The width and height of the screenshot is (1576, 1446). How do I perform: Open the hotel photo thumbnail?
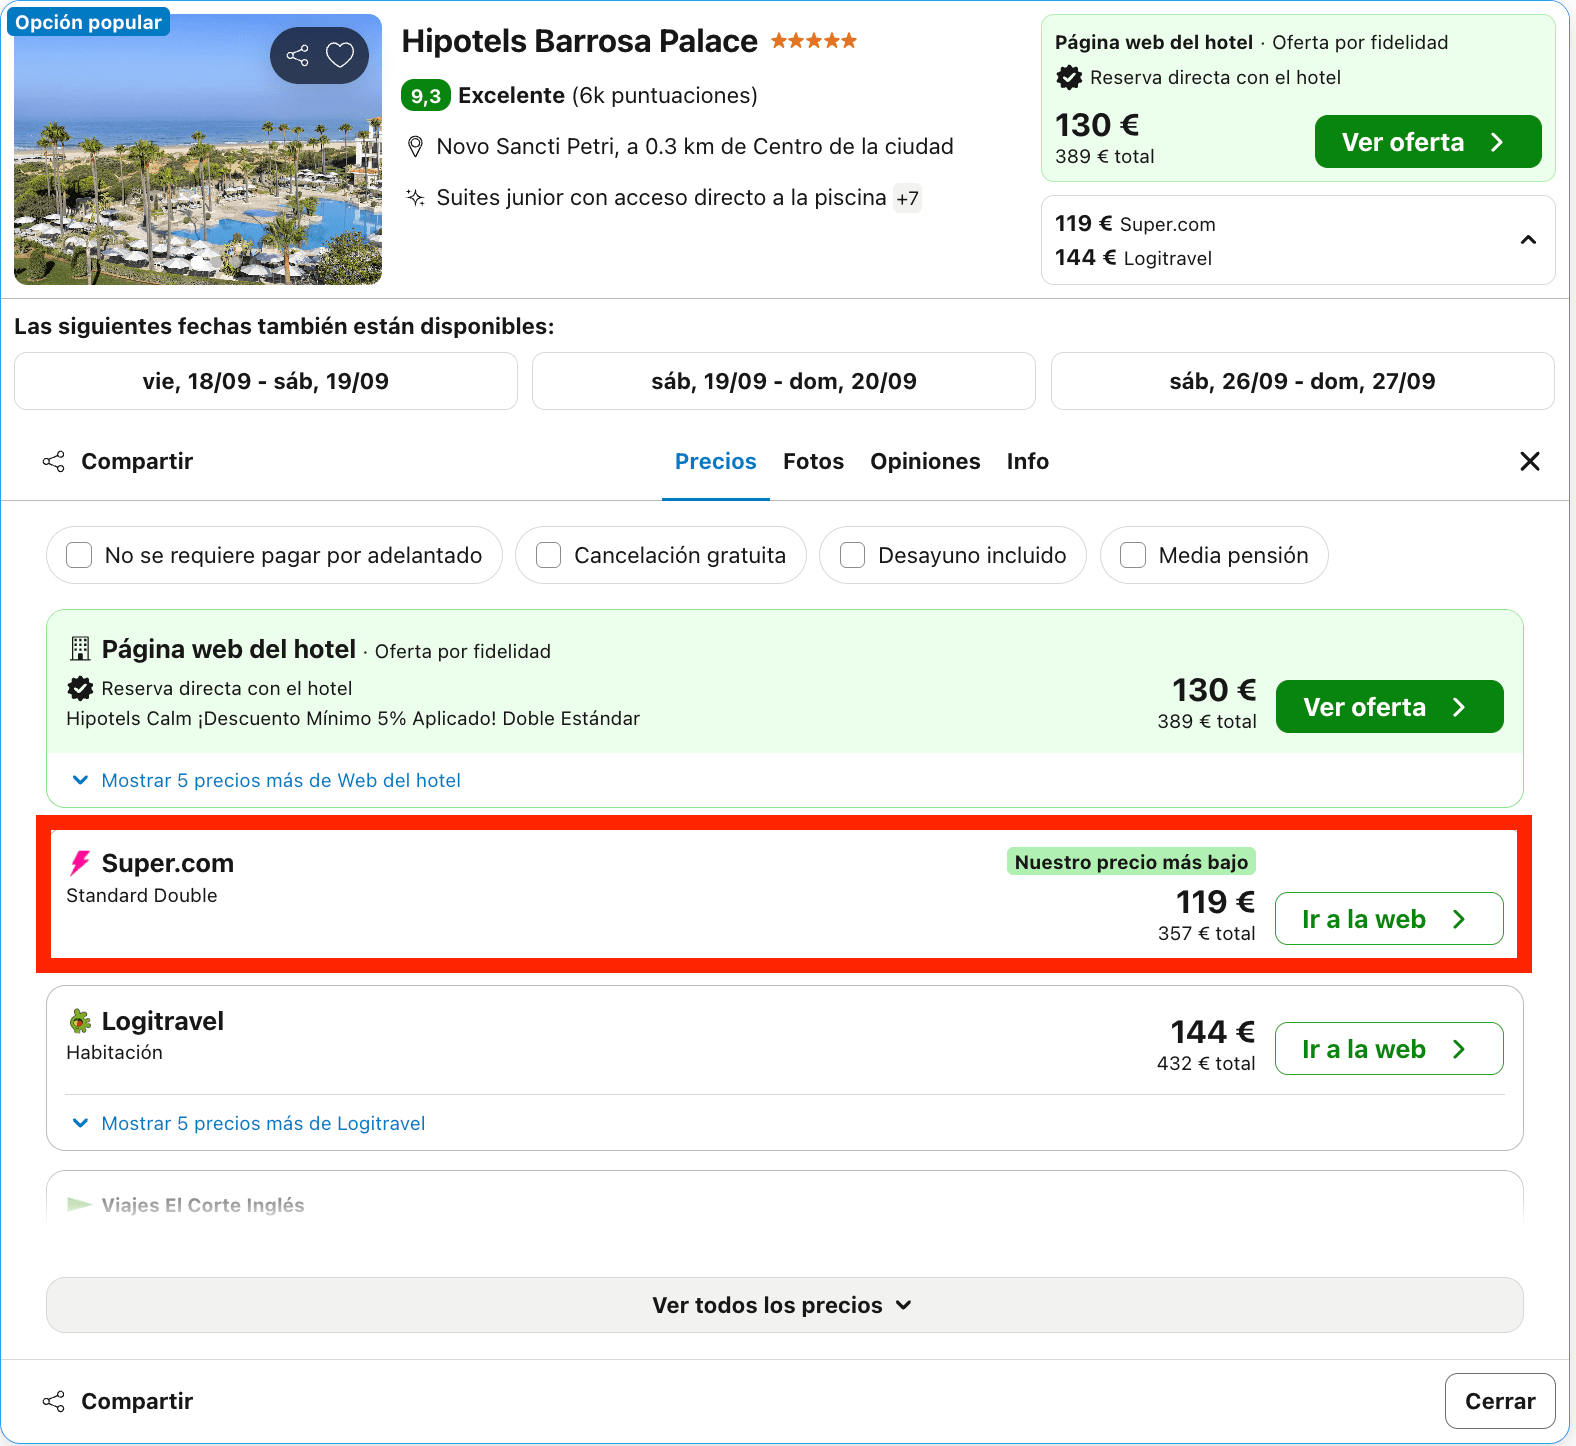(198, 149)
